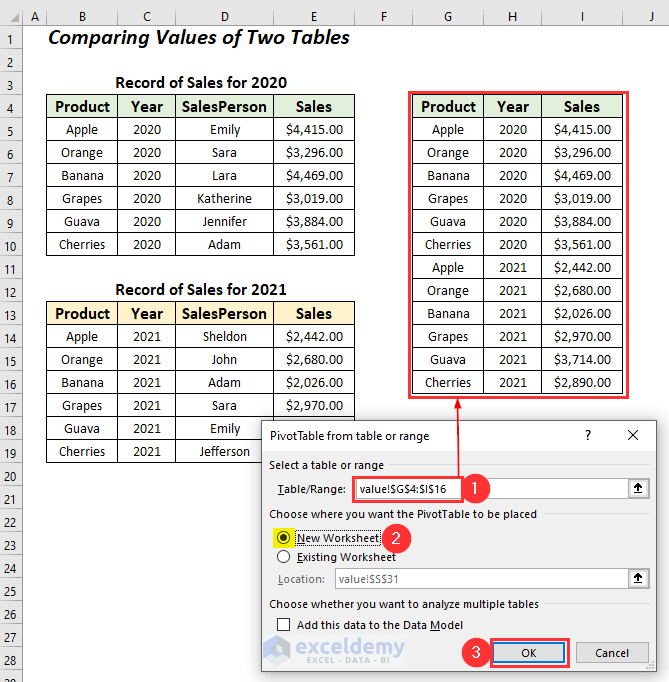Screen dimensions: 669x682
Task: Select the New Worksheet radio option
Action: point(283,538)
